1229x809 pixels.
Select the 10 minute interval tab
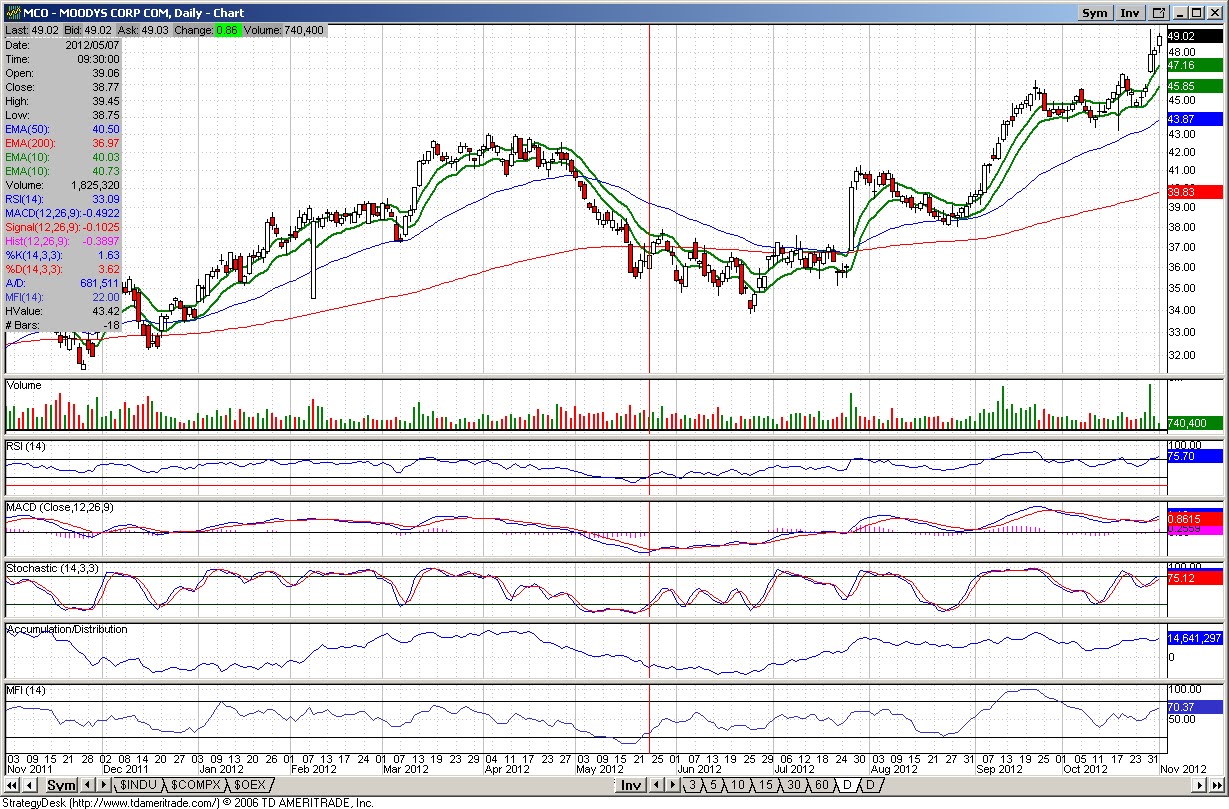click(x=738, y=785)
